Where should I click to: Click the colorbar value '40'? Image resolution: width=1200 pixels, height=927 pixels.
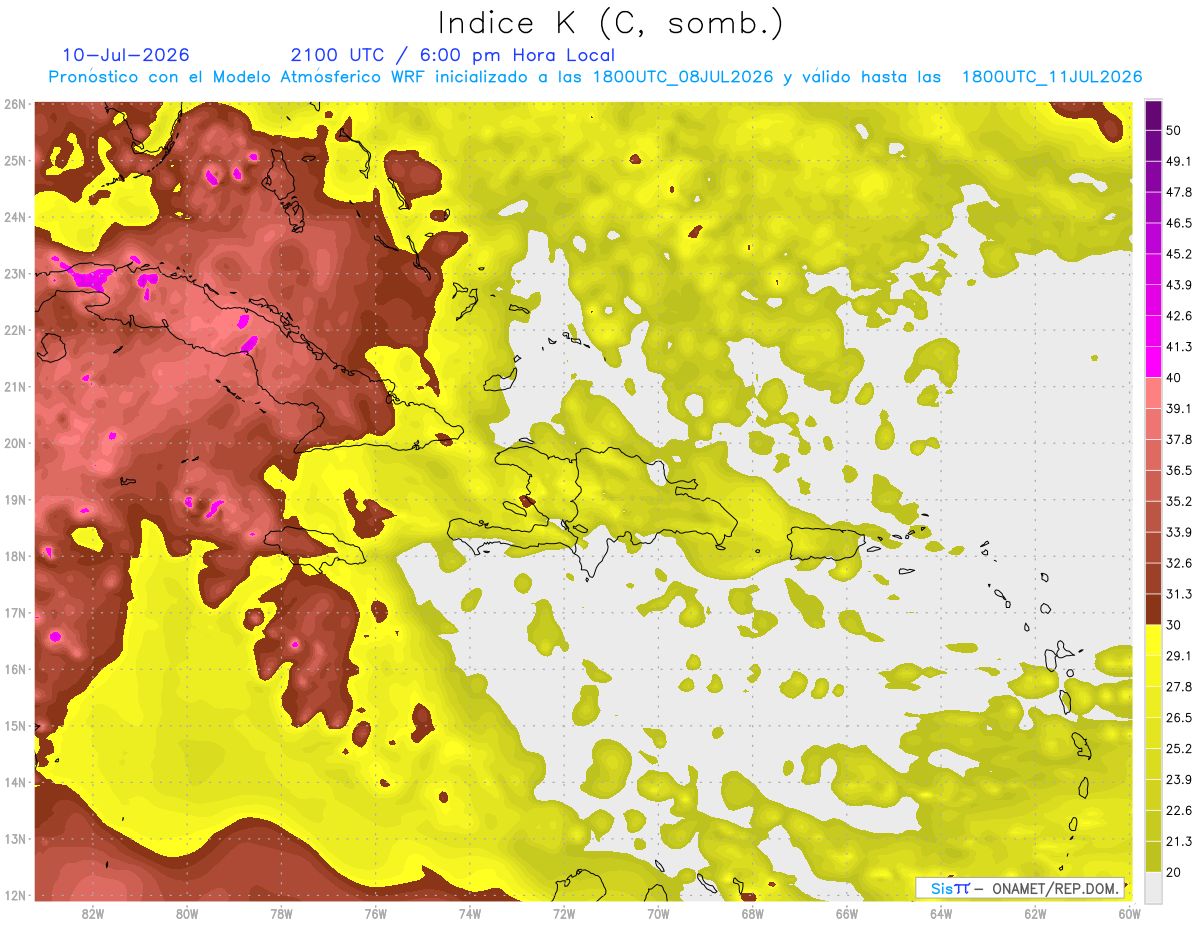pos(1174,377)
